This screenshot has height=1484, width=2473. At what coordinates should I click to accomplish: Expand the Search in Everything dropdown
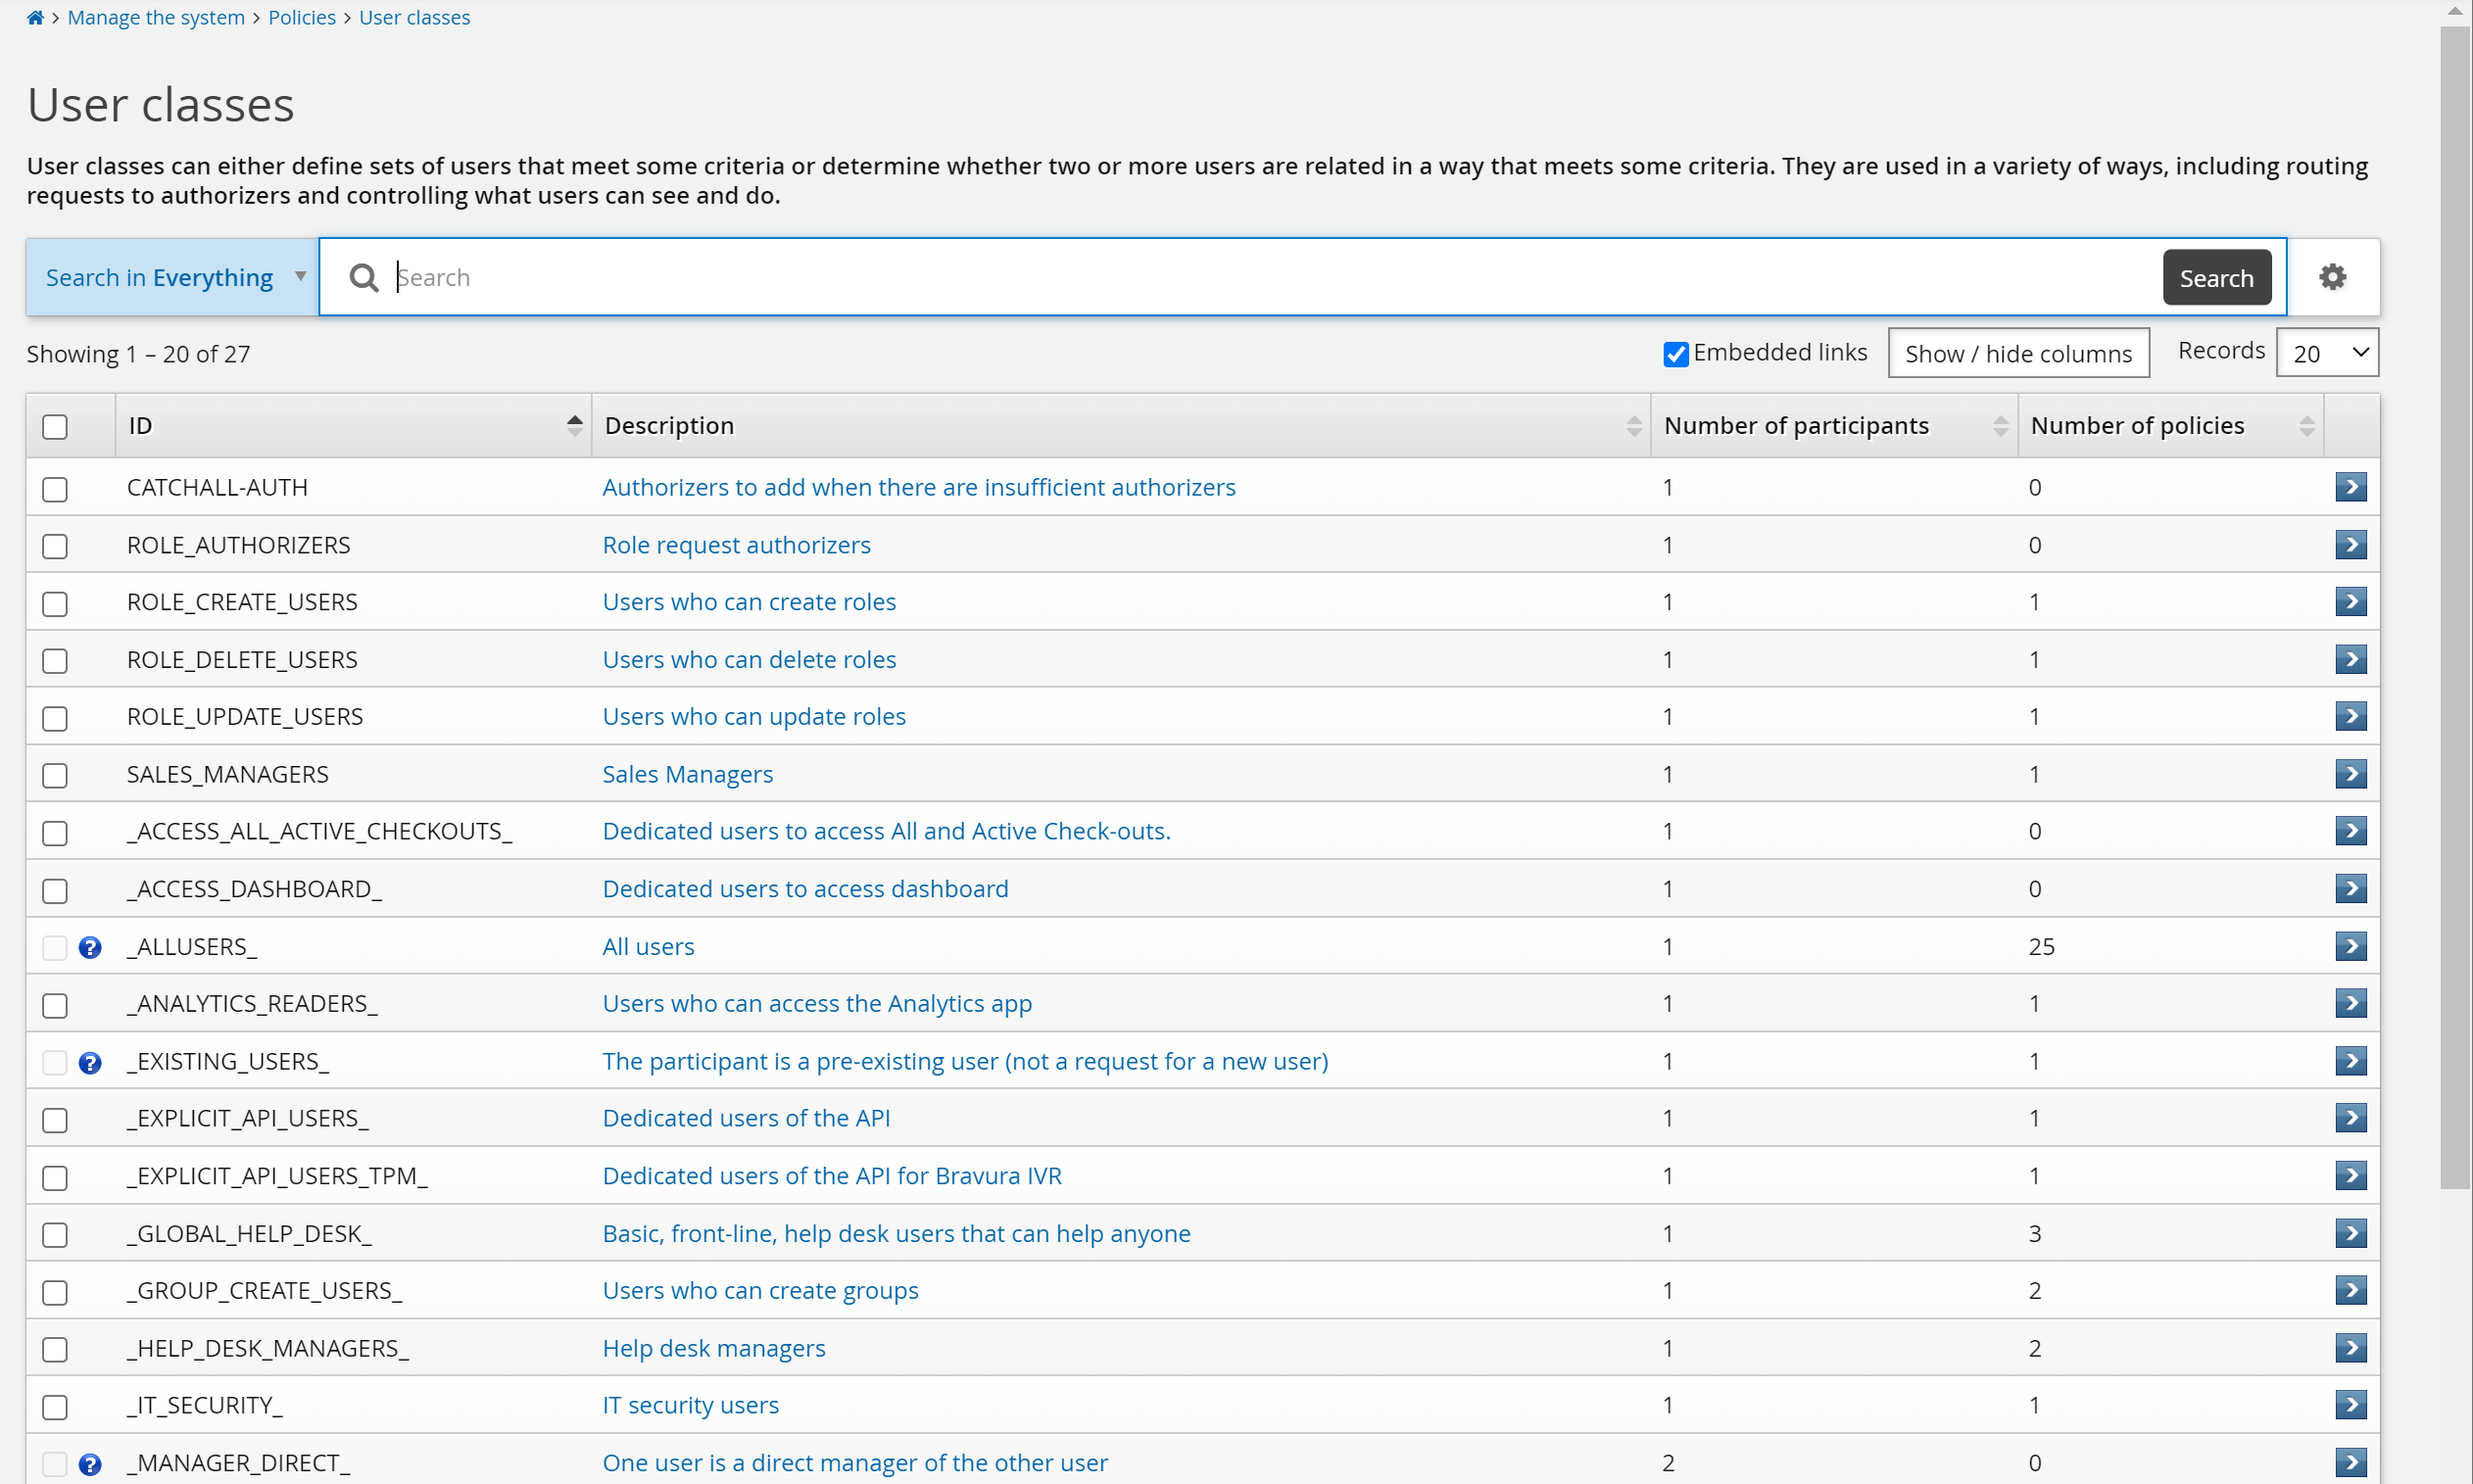tap(173, 278)
